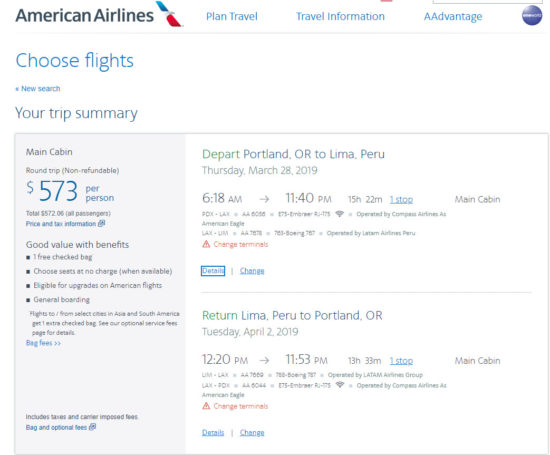
Task: Show the 1 stop info for departure flight
Action: 401,200
